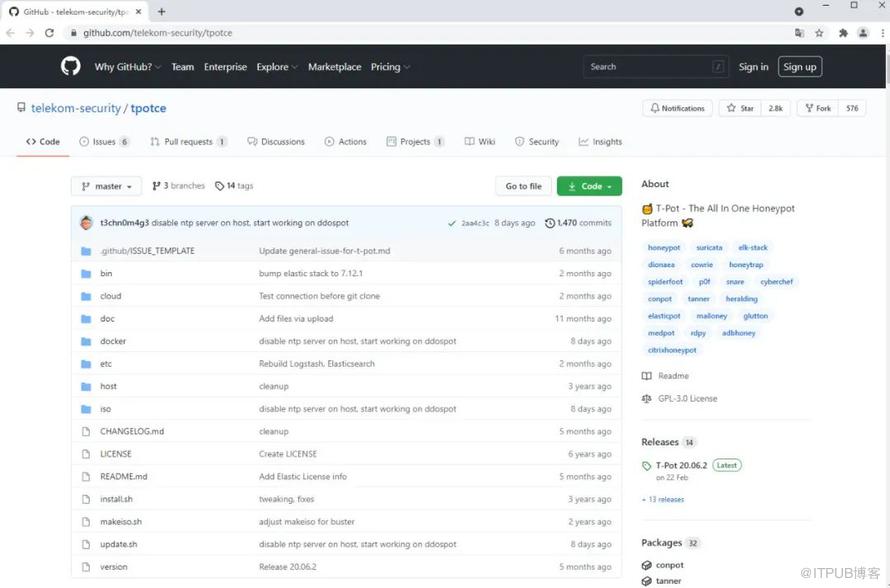Click the GitHub Octocat logo
Image resolution: width=890 pixels, height=588 pixels.
(70, 66)
